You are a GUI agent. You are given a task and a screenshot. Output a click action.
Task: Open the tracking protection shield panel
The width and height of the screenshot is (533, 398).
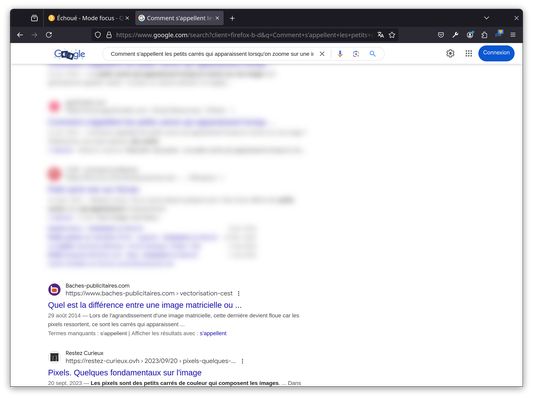[98, 35]
